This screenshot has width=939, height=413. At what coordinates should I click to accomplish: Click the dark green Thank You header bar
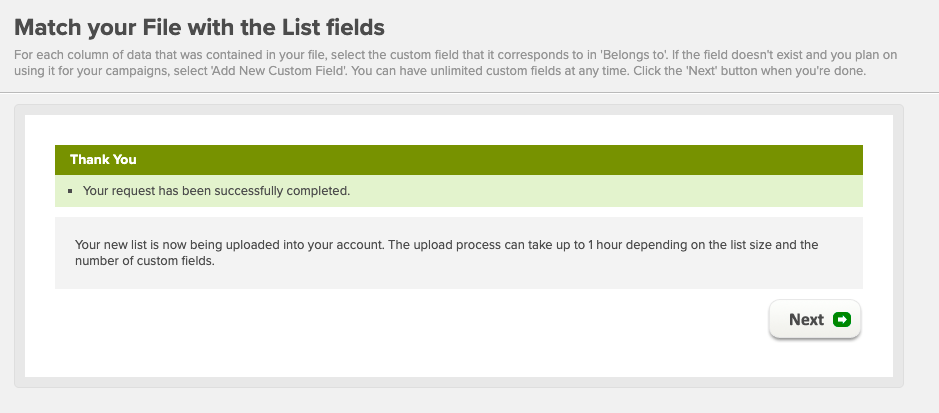coord(459,160)
